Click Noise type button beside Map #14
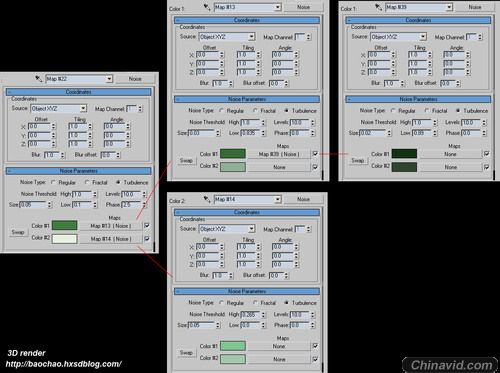Viewport: 500px width, 373px height. (x=303, y=199)
